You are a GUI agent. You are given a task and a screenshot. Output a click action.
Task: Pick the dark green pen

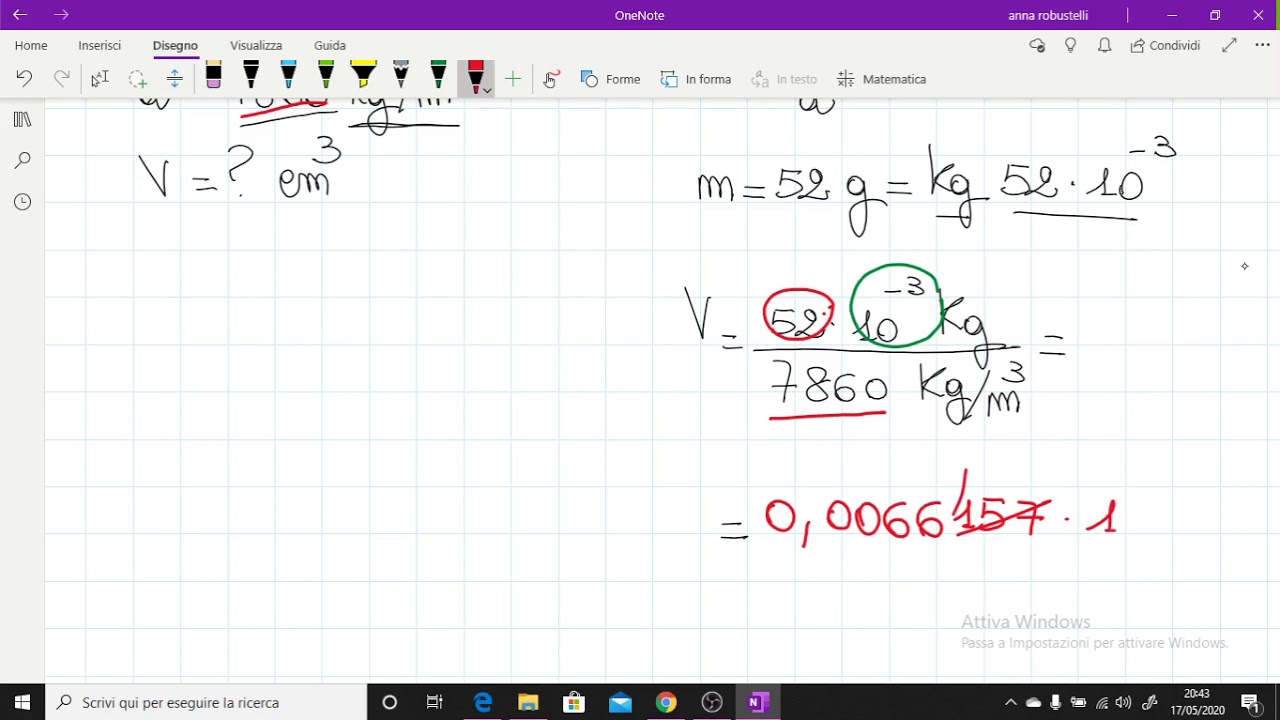[x=438, y=76]
